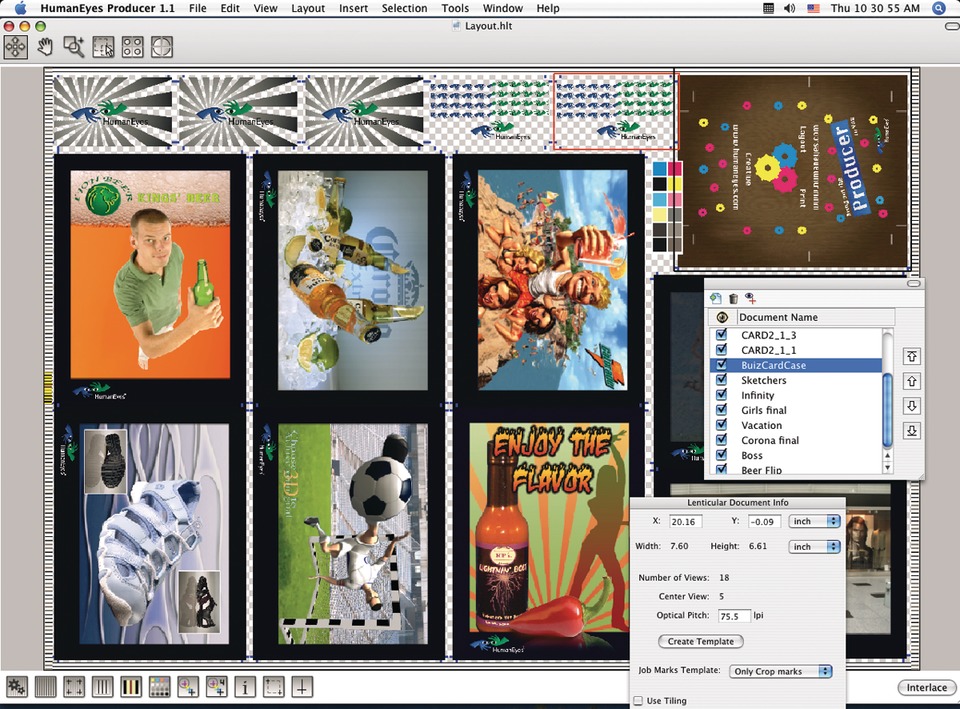Image resolution: width=960 pixels, height=709 pixels.
Task: Open the Spotlight search icon in menu bar
Action: (939, 8)
